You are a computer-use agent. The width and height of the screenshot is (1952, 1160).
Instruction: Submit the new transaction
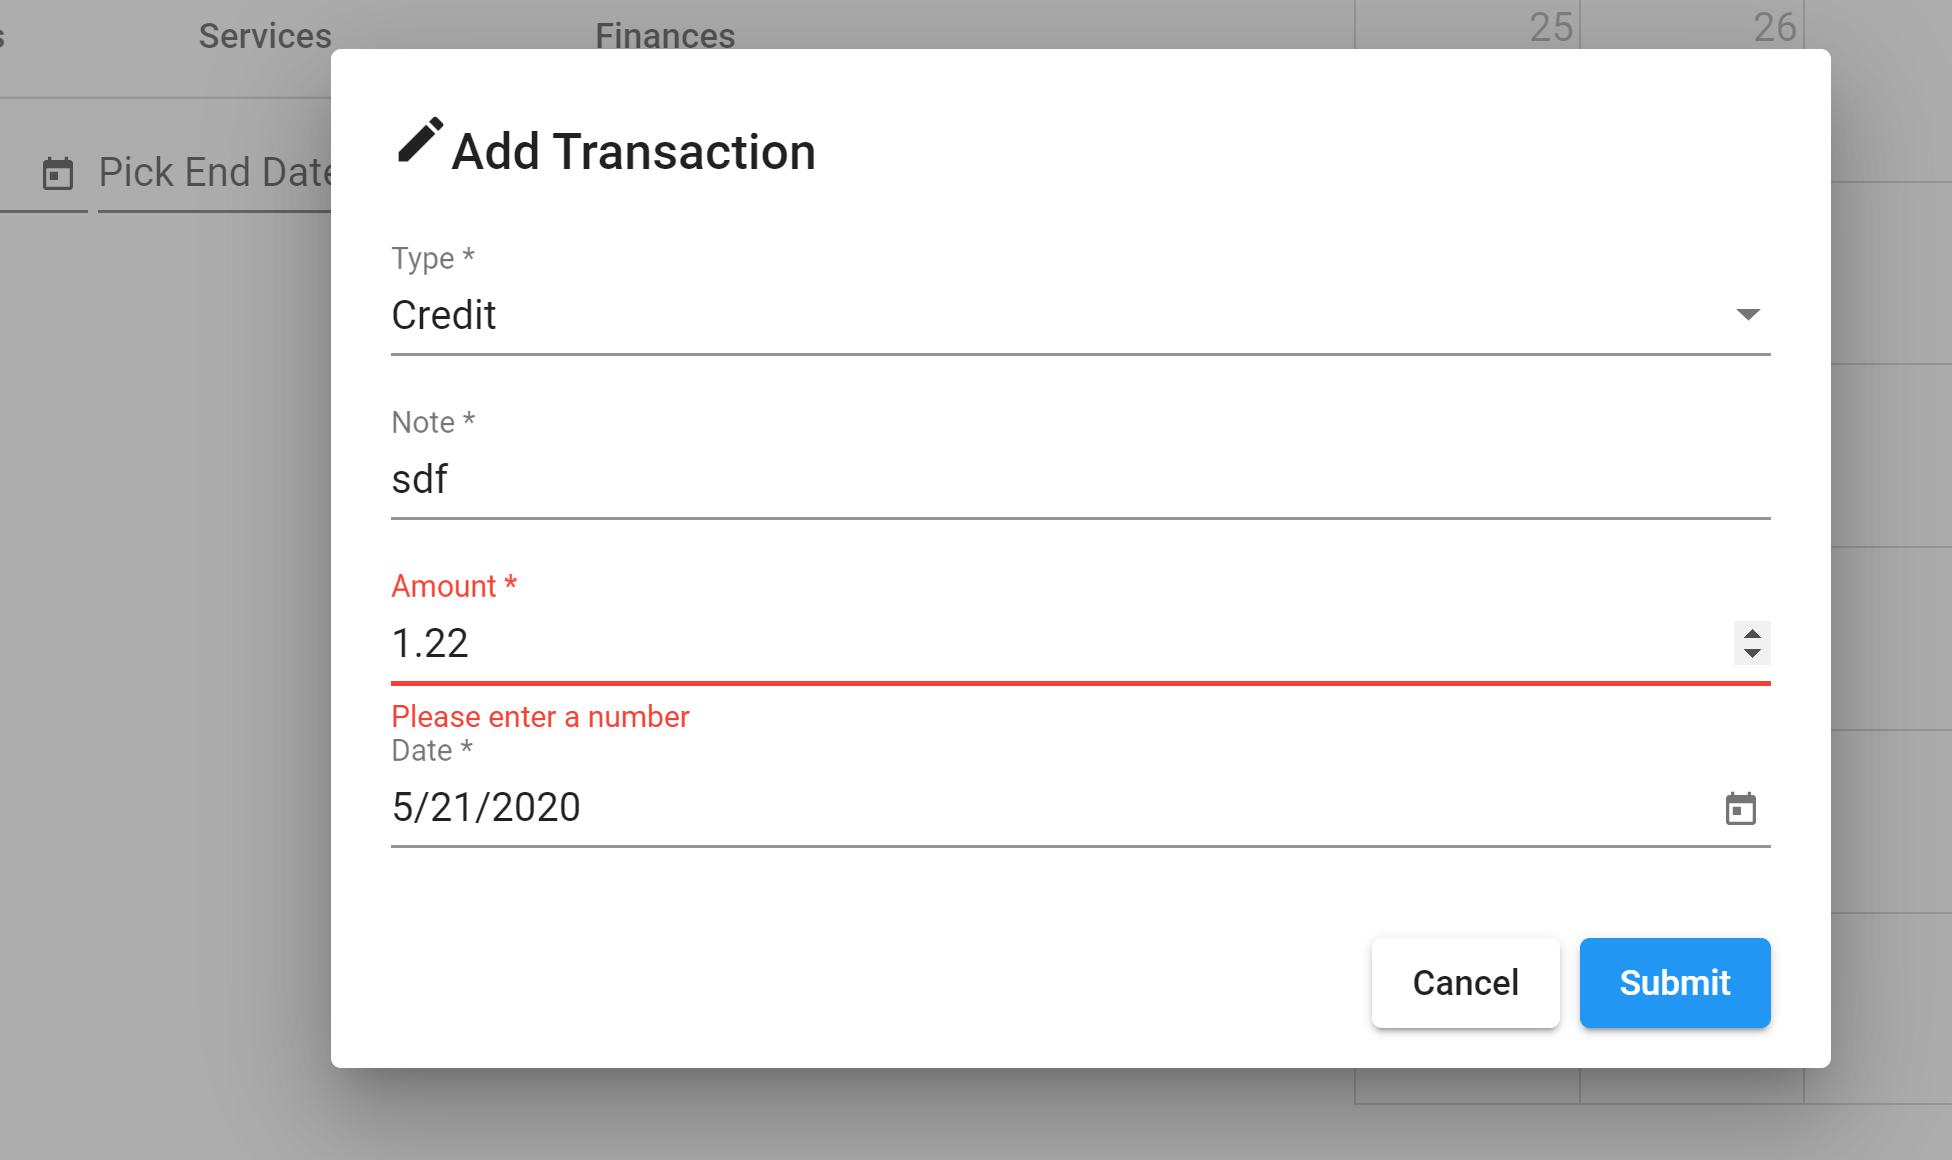(1674, 982)
